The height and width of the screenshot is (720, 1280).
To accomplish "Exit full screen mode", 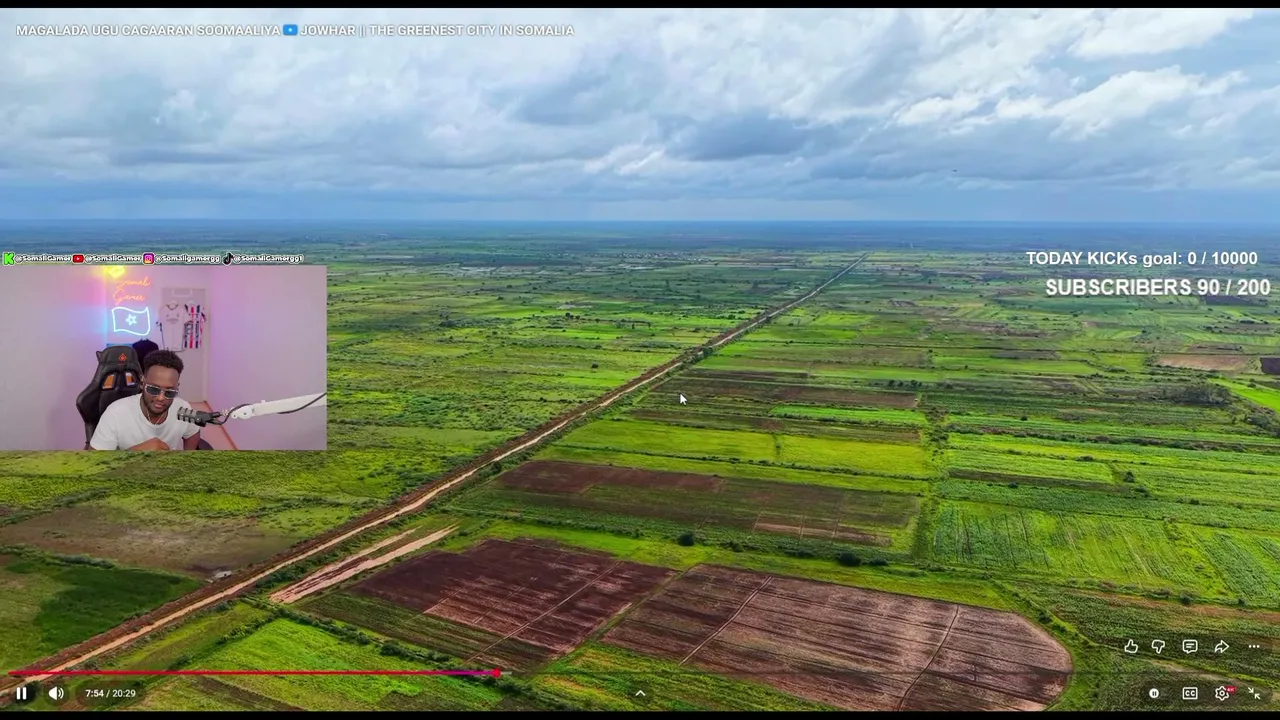I will 1254,693.
